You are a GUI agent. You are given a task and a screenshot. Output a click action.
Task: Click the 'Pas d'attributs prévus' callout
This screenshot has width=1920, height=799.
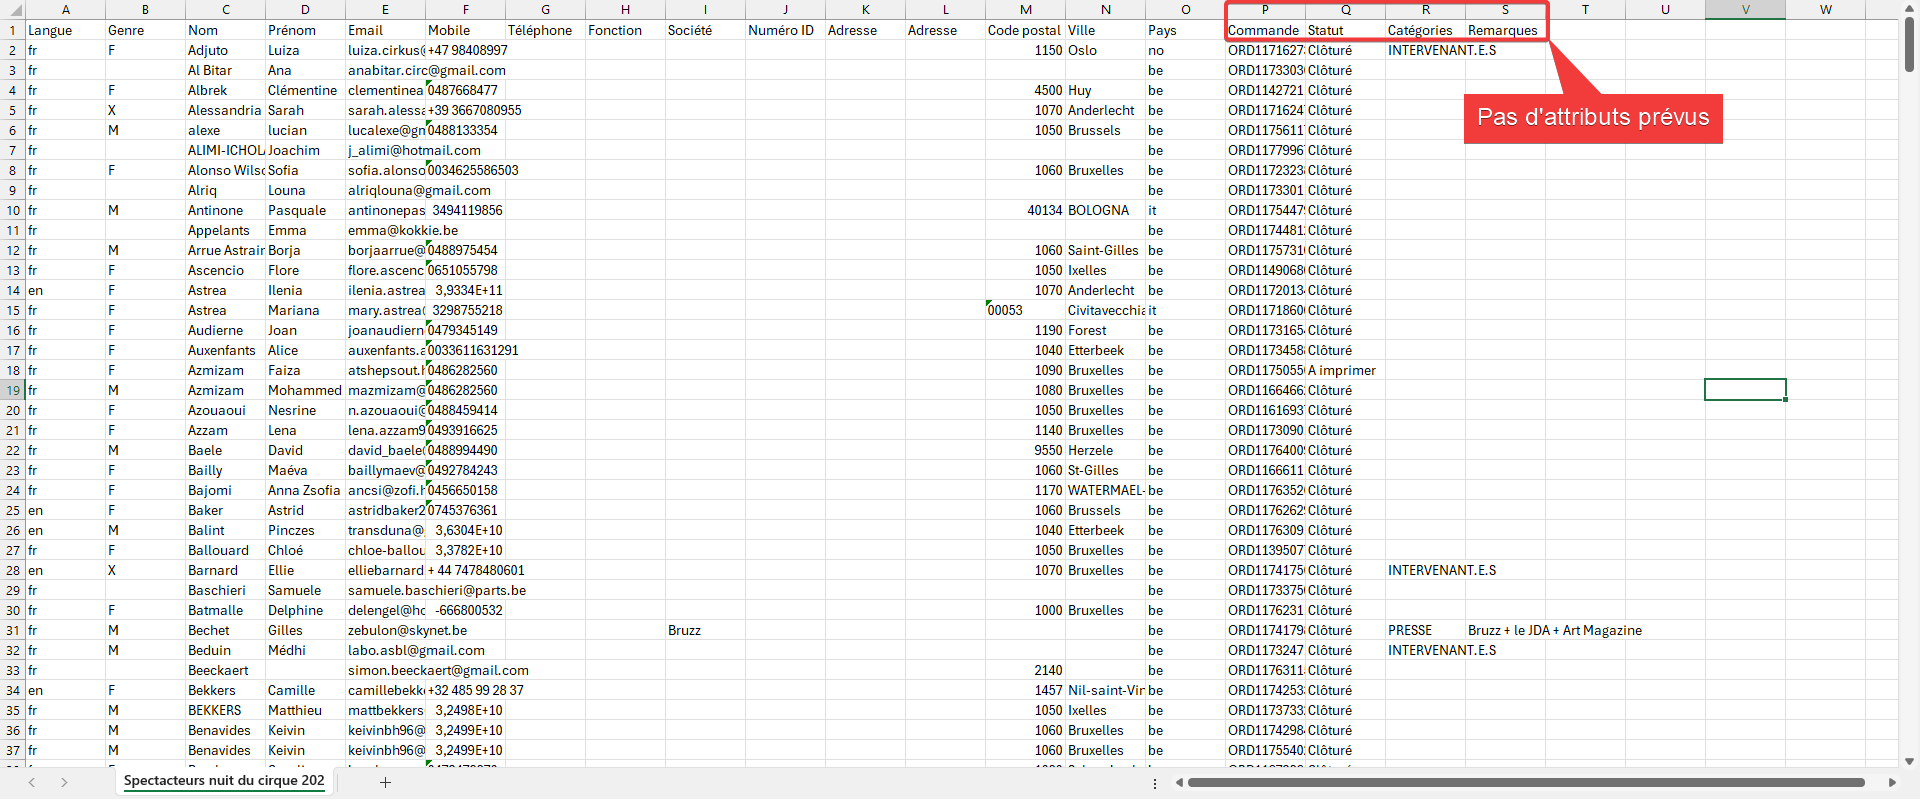coord(1592,118)
